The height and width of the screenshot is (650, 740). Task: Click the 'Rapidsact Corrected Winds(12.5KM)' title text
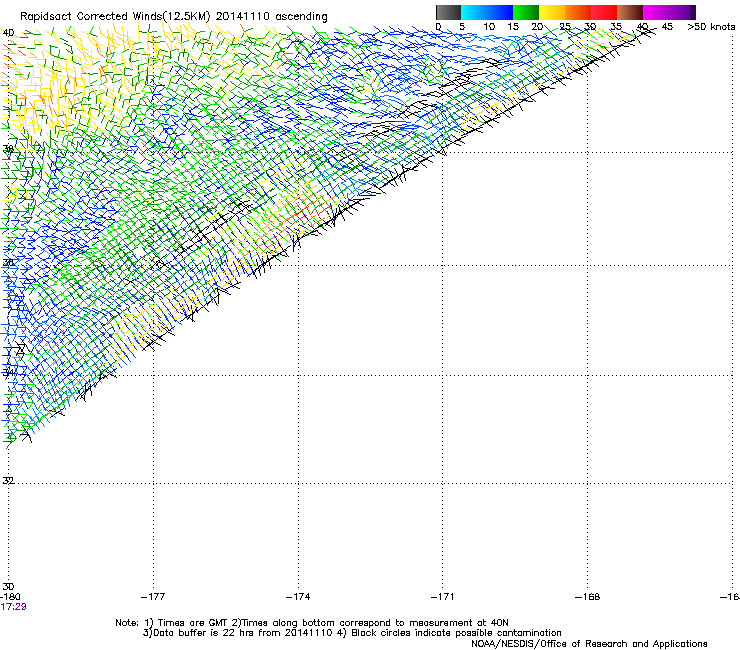116,17
